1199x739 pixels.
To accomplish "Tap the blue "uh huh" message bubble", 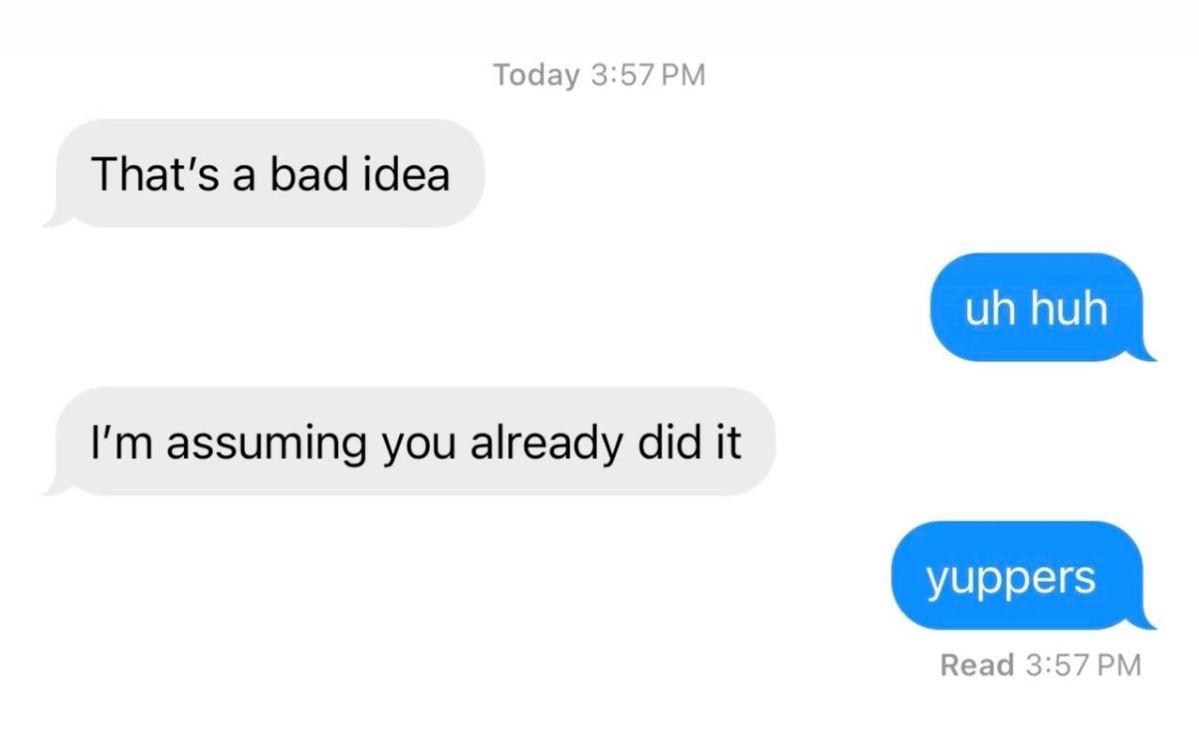I will click(x=1042, y=308).
